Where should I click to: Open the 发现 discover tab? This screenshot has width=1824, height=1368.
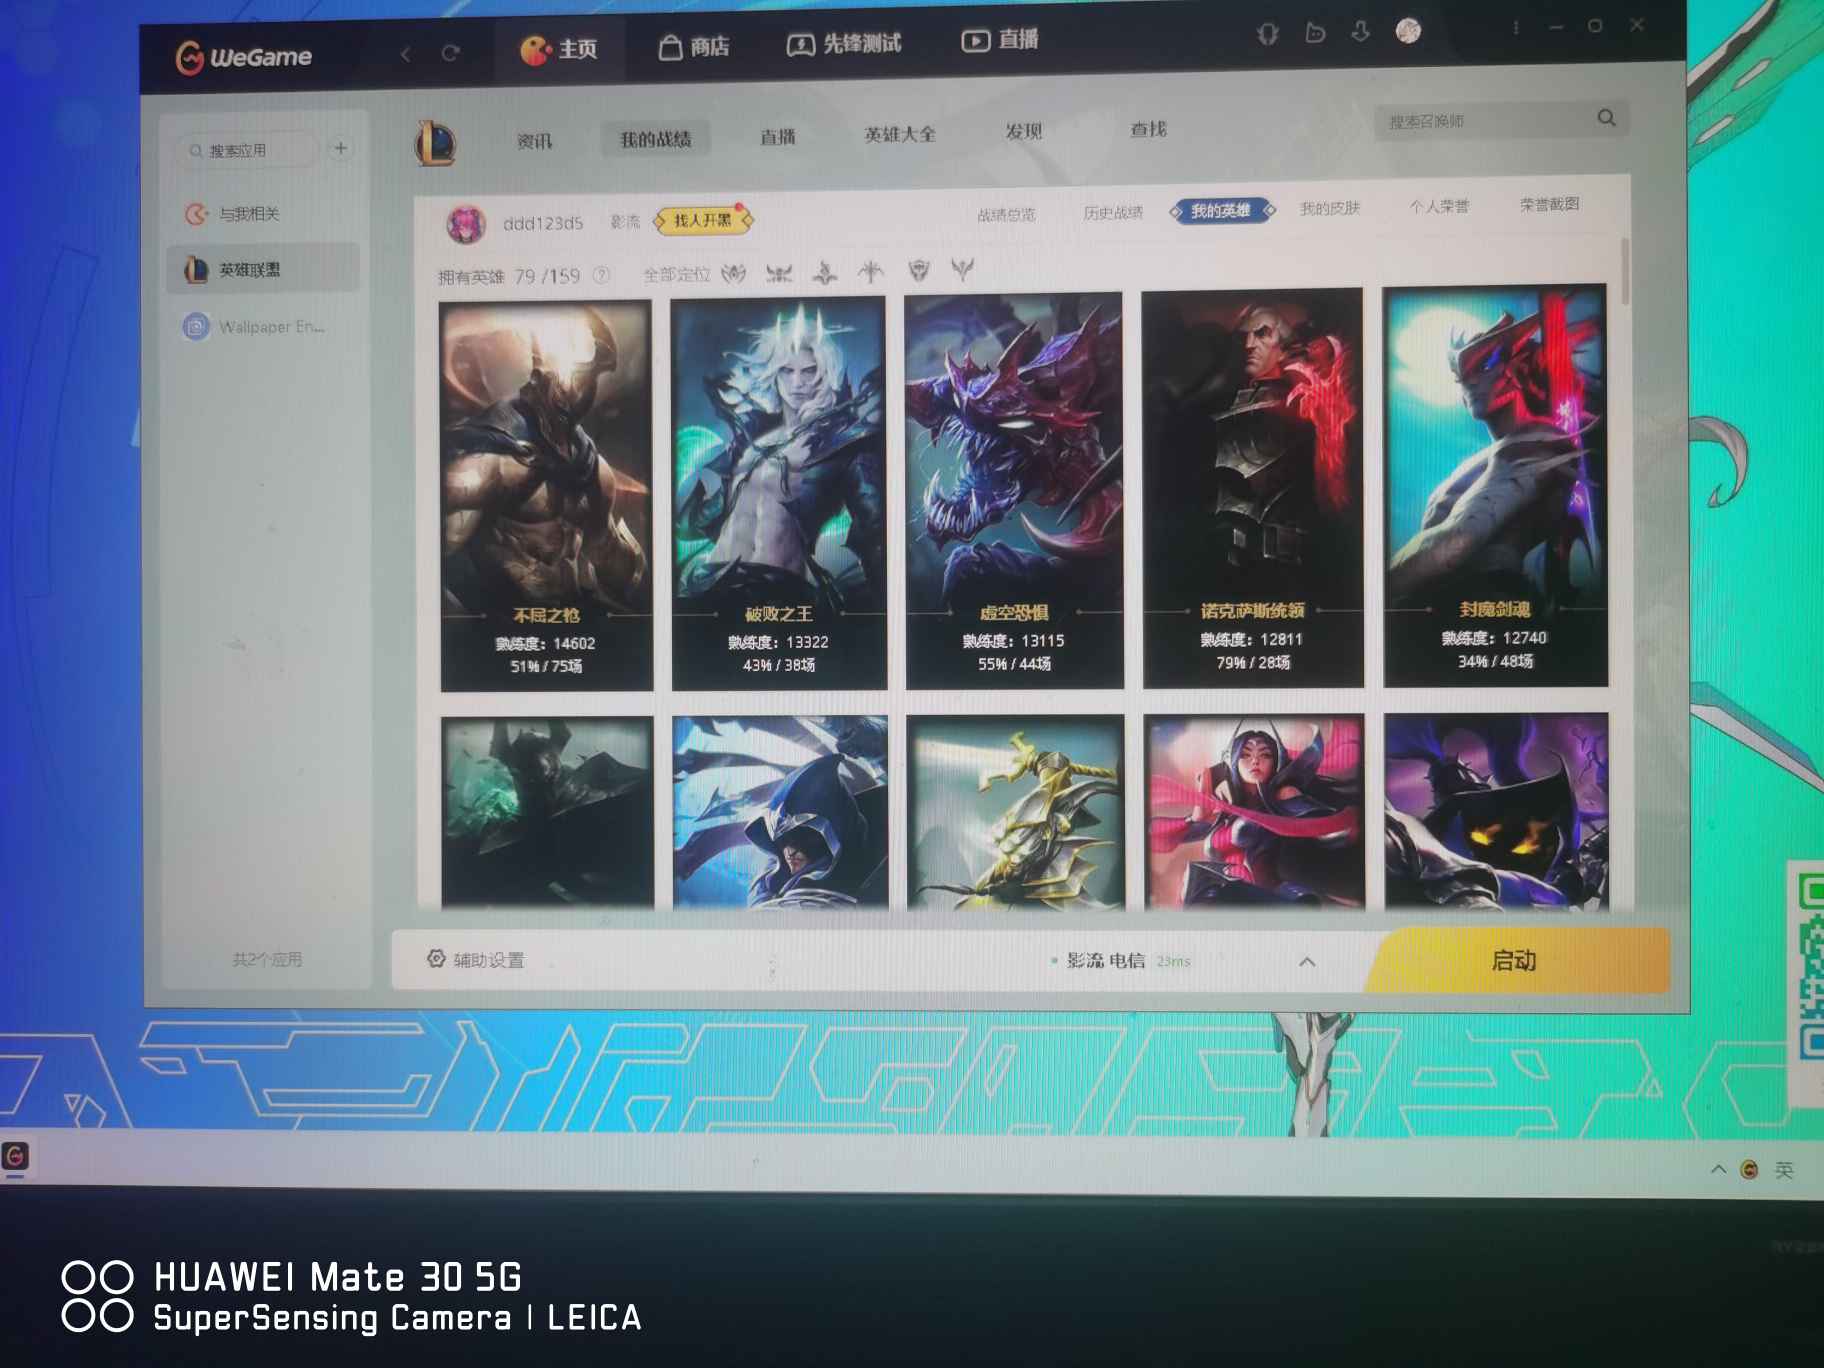tap(1024, 132)
